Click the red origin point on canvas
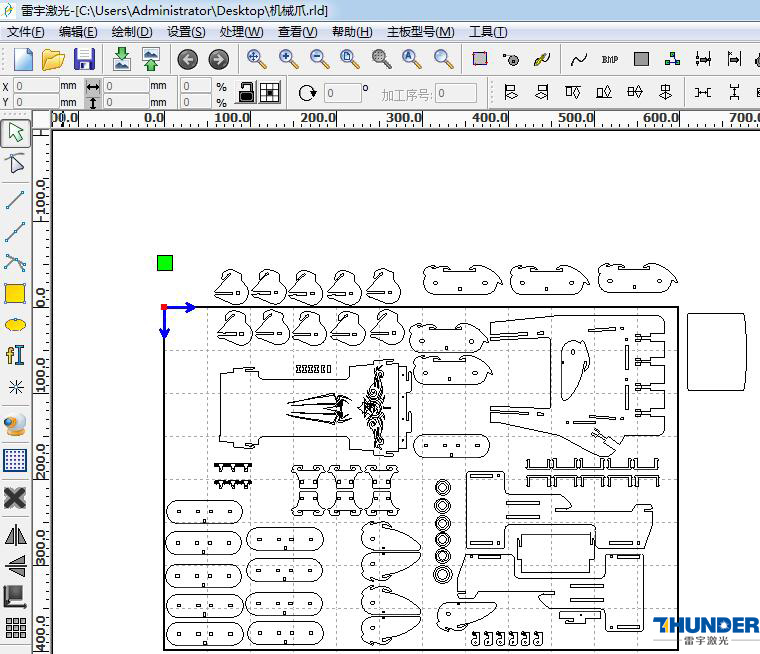The width and height of the screenshot is (760, 654). pyautogui.click(x=164, y=307)
